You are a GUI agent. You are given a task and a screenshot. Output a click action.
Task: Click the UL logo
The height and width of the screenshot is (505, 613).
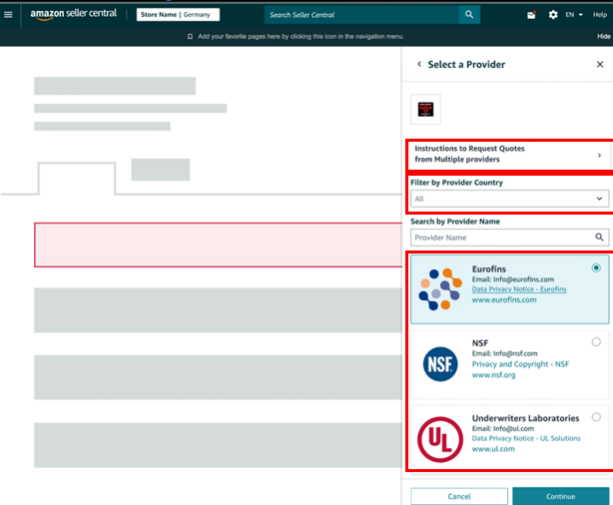click(440, 439)
